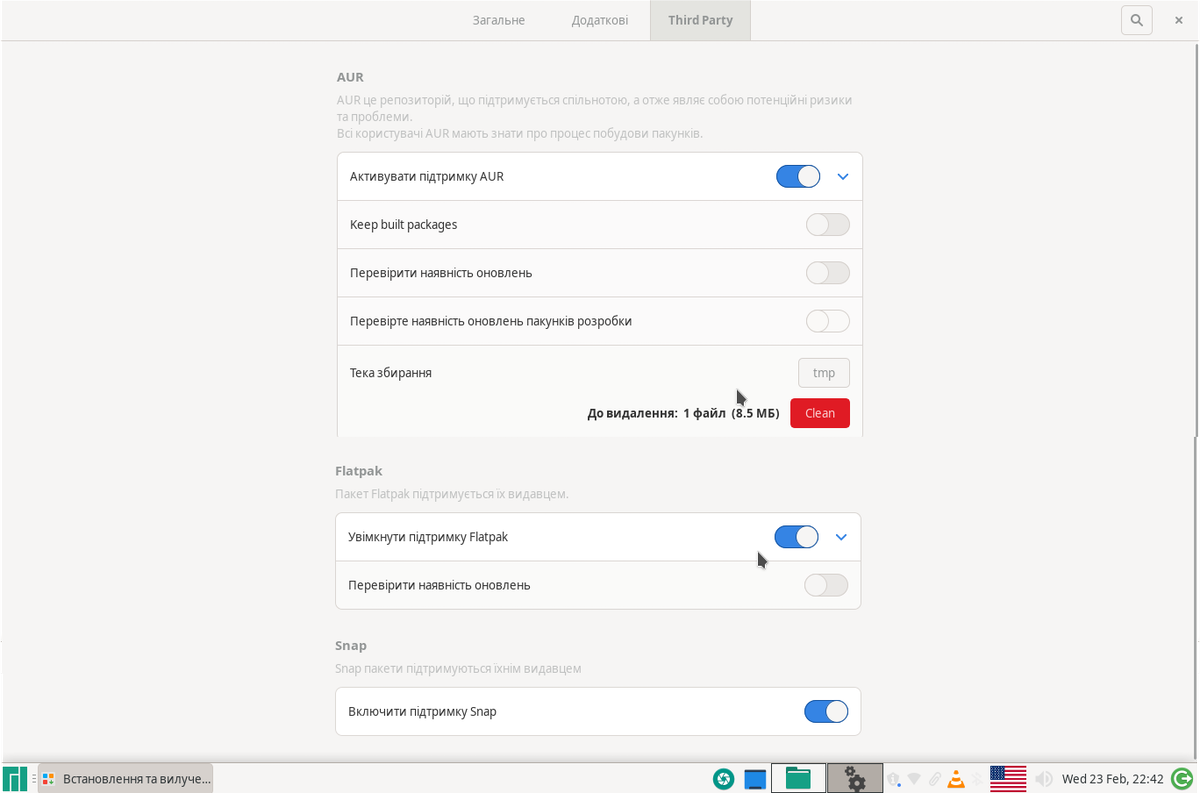Close the preferences window

1179,20
